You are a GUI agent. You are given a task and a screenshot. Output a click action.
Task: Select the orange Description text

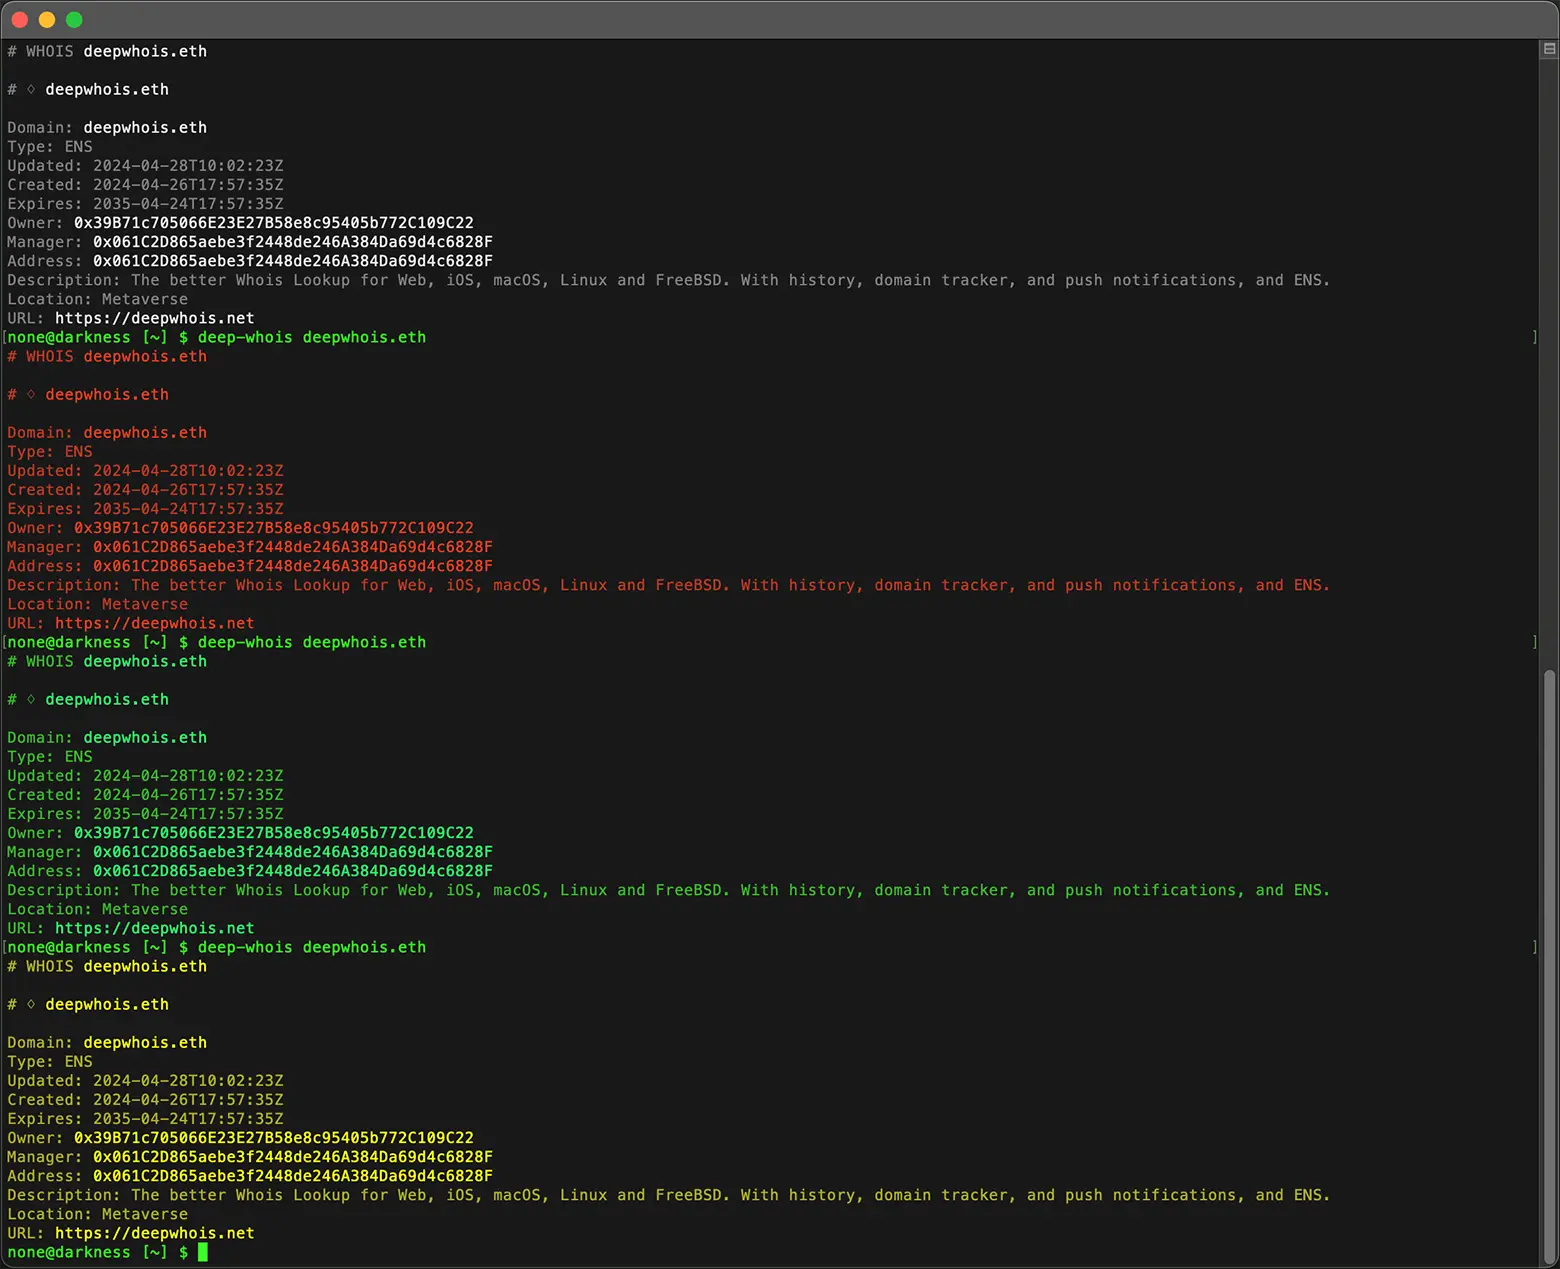668,585
